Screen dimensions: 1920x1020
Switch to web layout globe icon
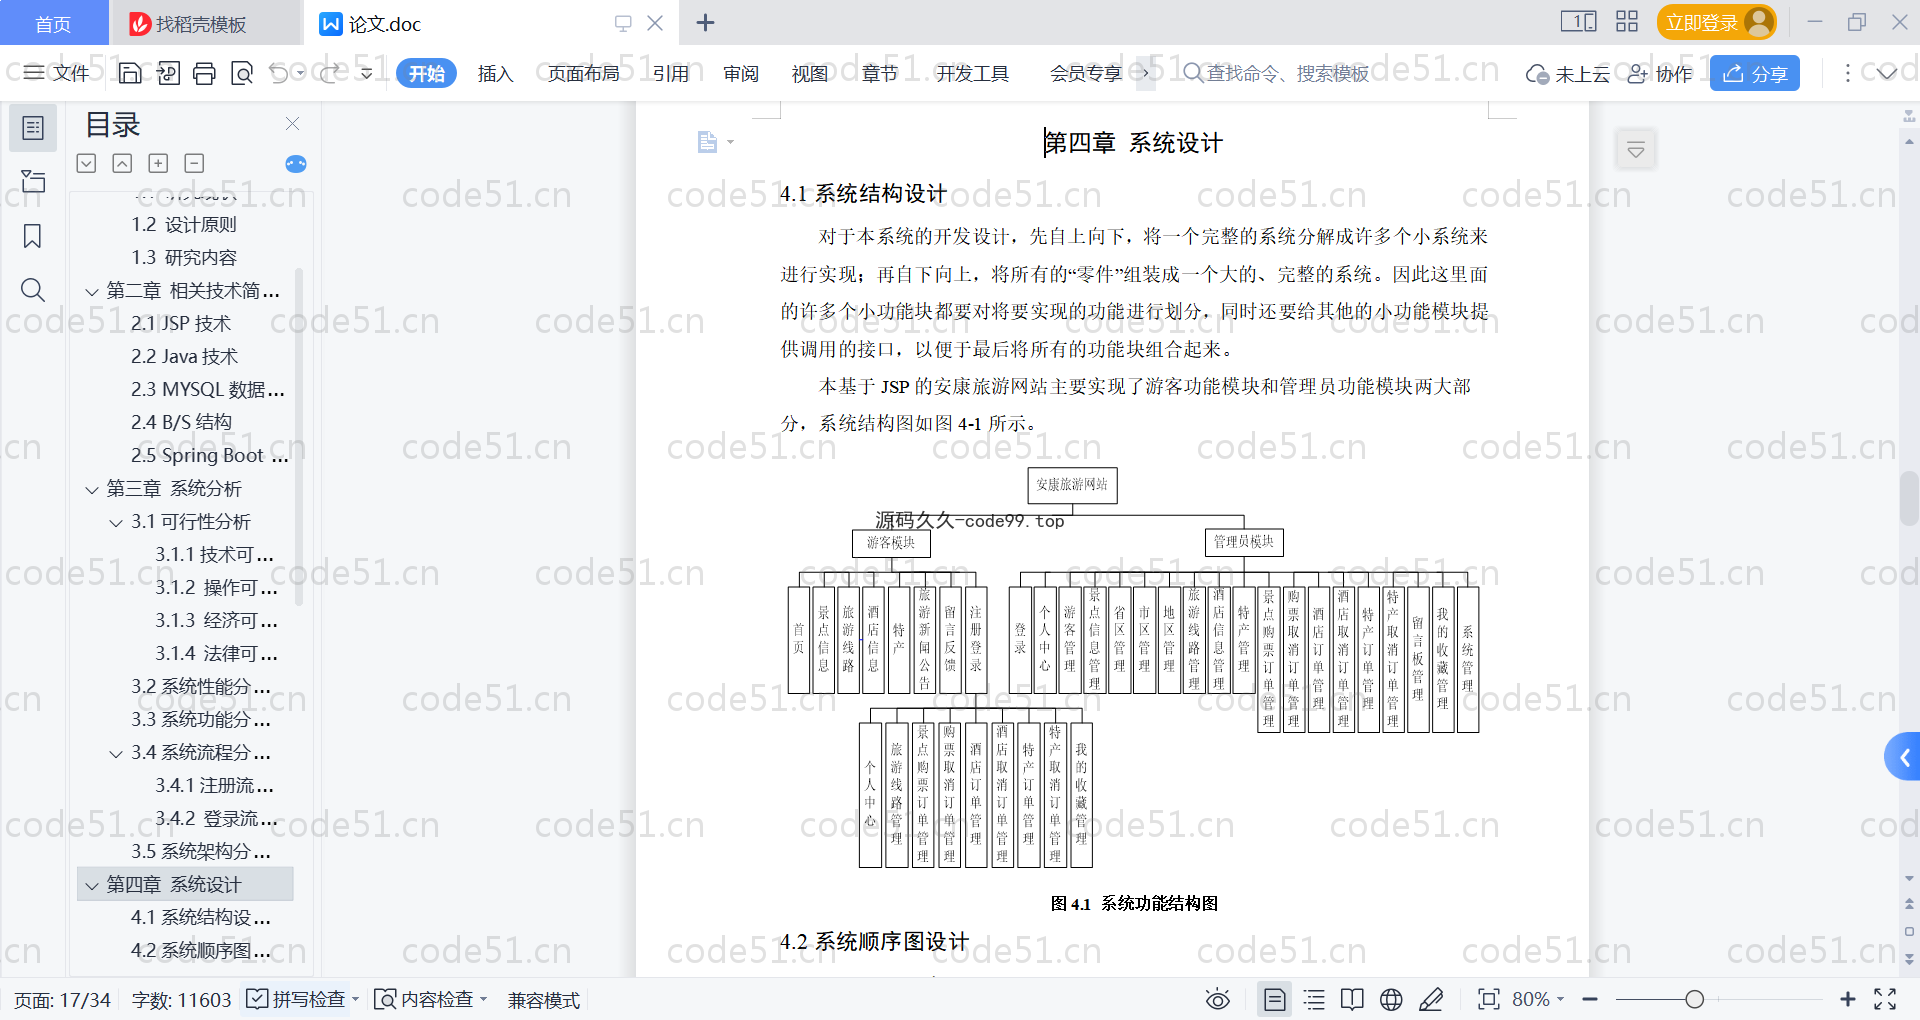[x=1391, y=999]
